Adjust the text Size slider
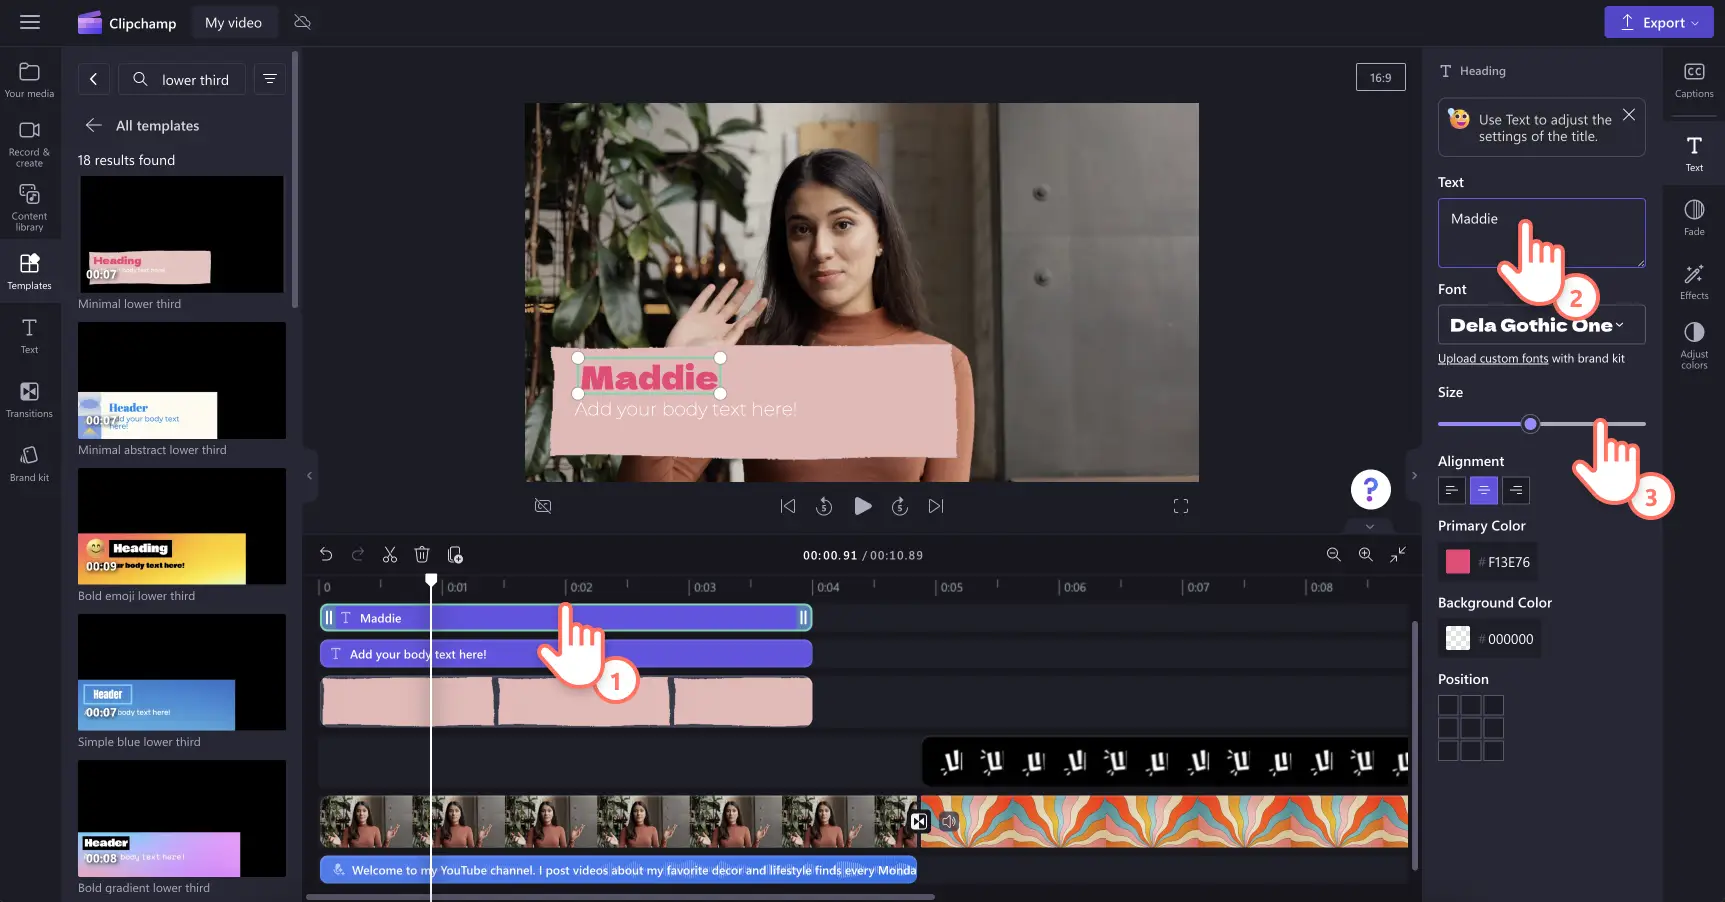 coord(1541,424)
